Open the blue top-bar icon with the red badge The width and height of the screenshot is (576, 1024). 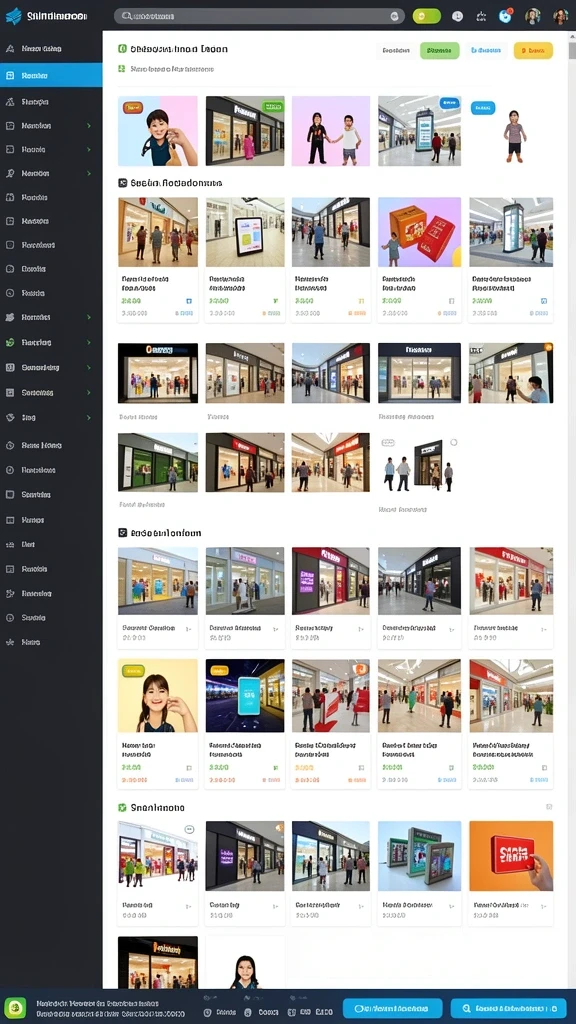(x=505, y=16)
